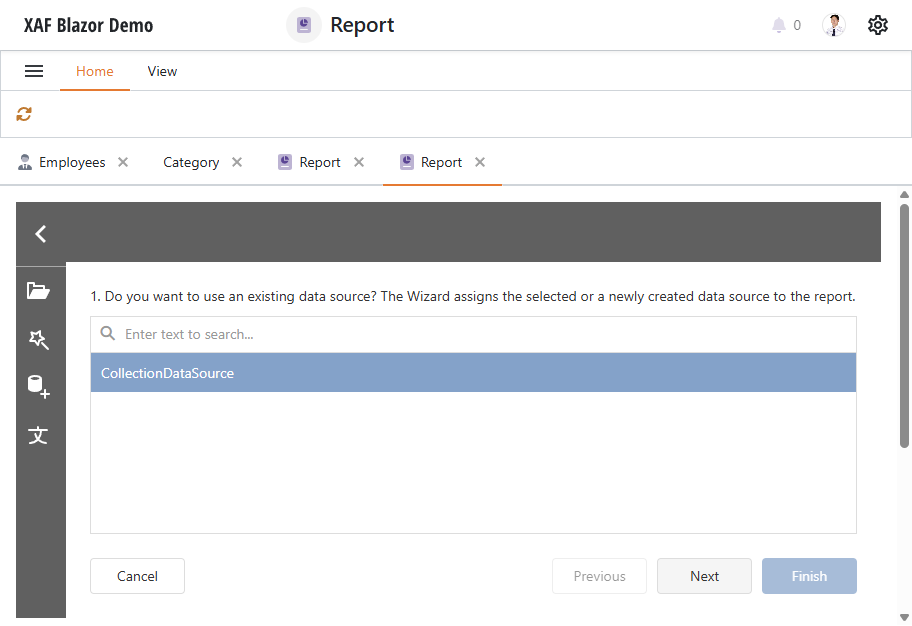Viewport: 912px width, 626px height.
Task: Click the Report clock icon in the header
Action: (303, 24)
